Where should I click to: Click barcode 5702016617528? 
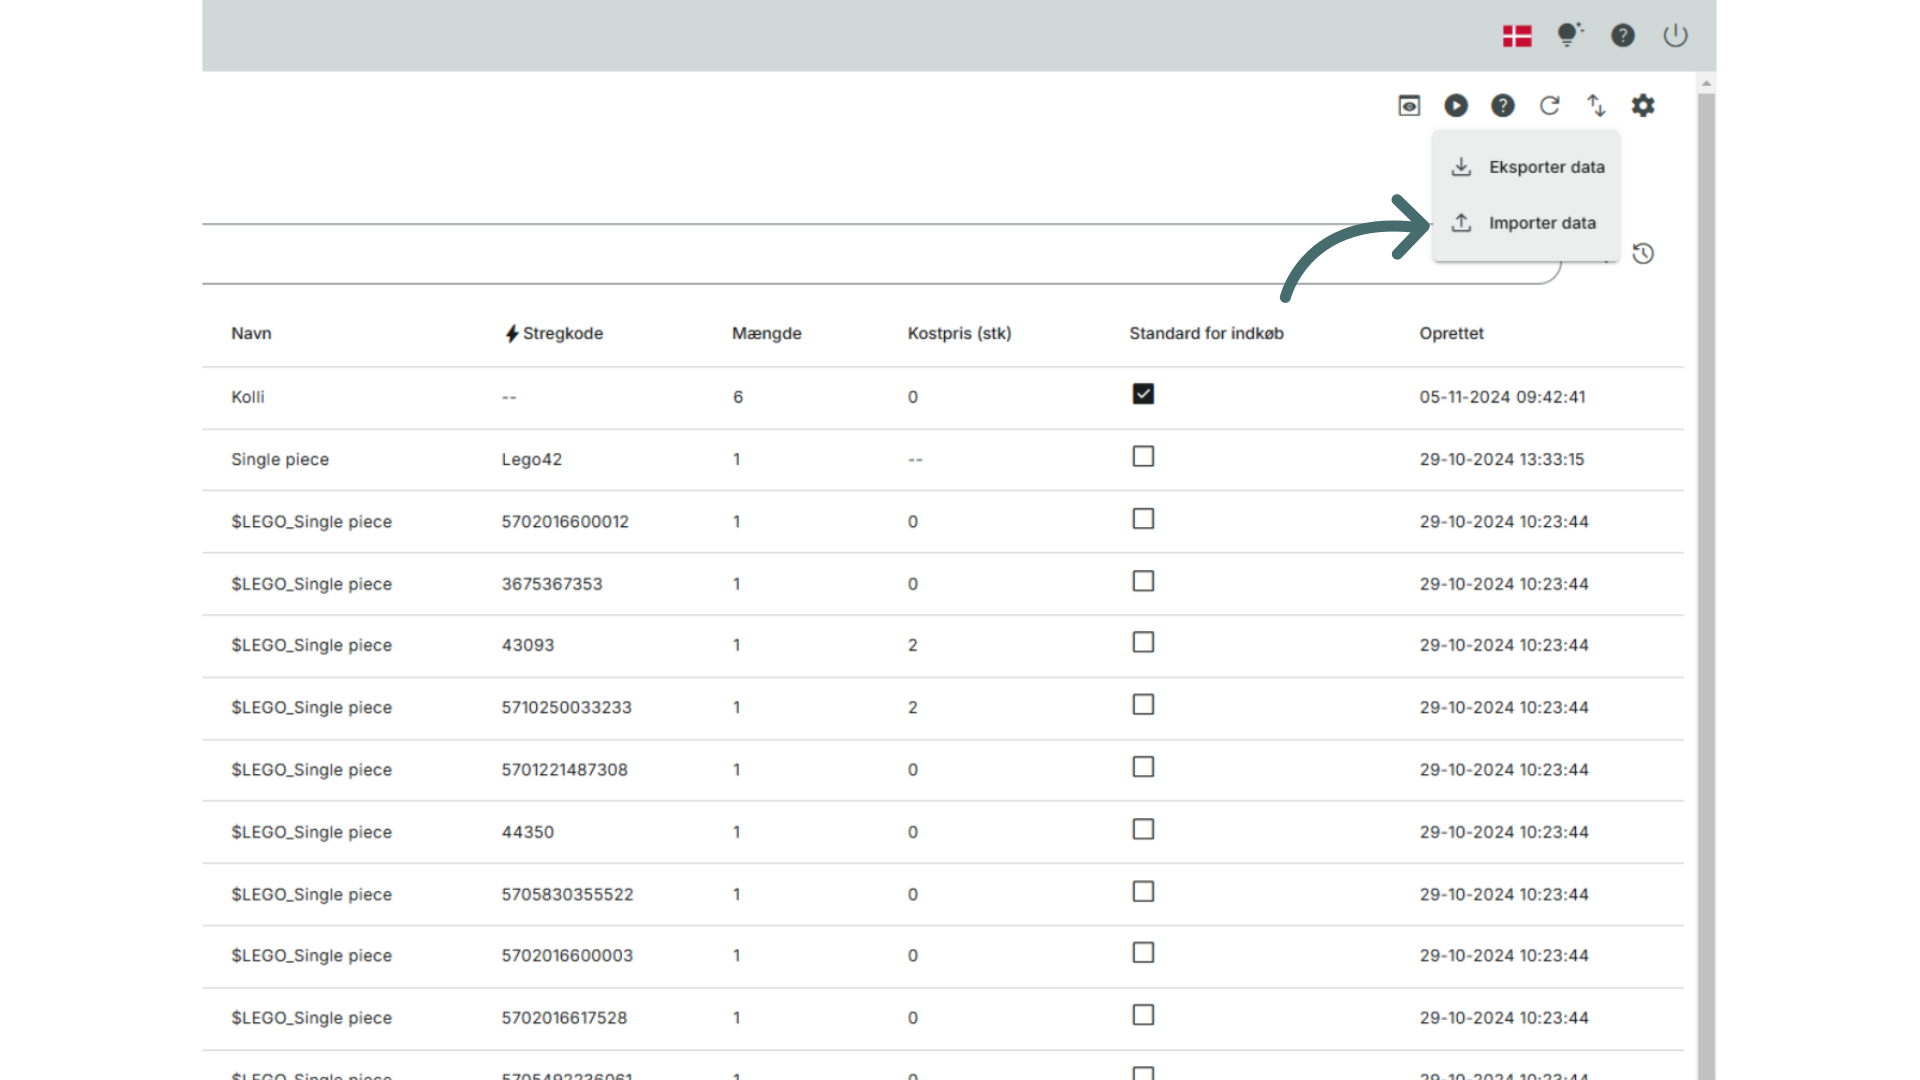coord(564,1018)
